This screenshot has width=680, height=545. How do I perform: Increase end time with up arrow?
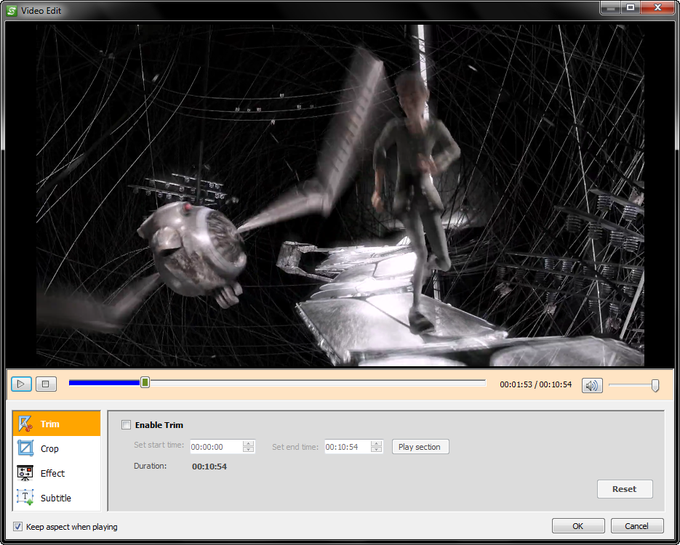tap(377, 444)
